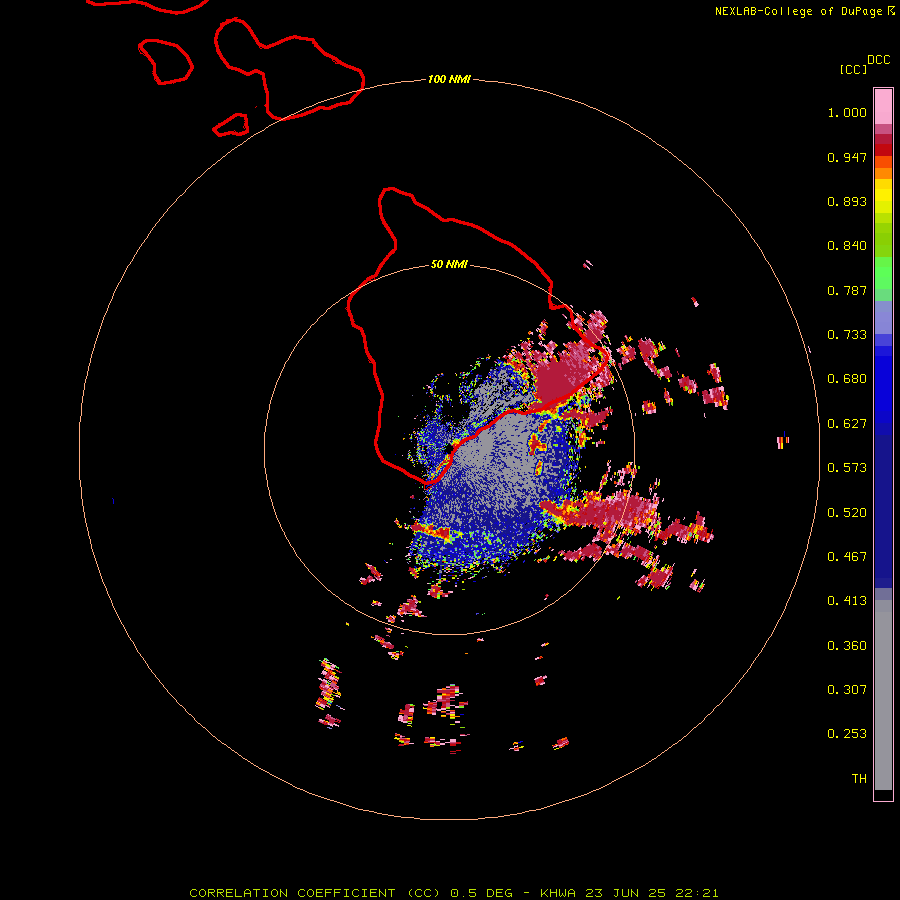Image resolution: width=900 pixels, height=900 pixels.
Task: Click the 0.573 scale value
Action: [x=847, y=468]
